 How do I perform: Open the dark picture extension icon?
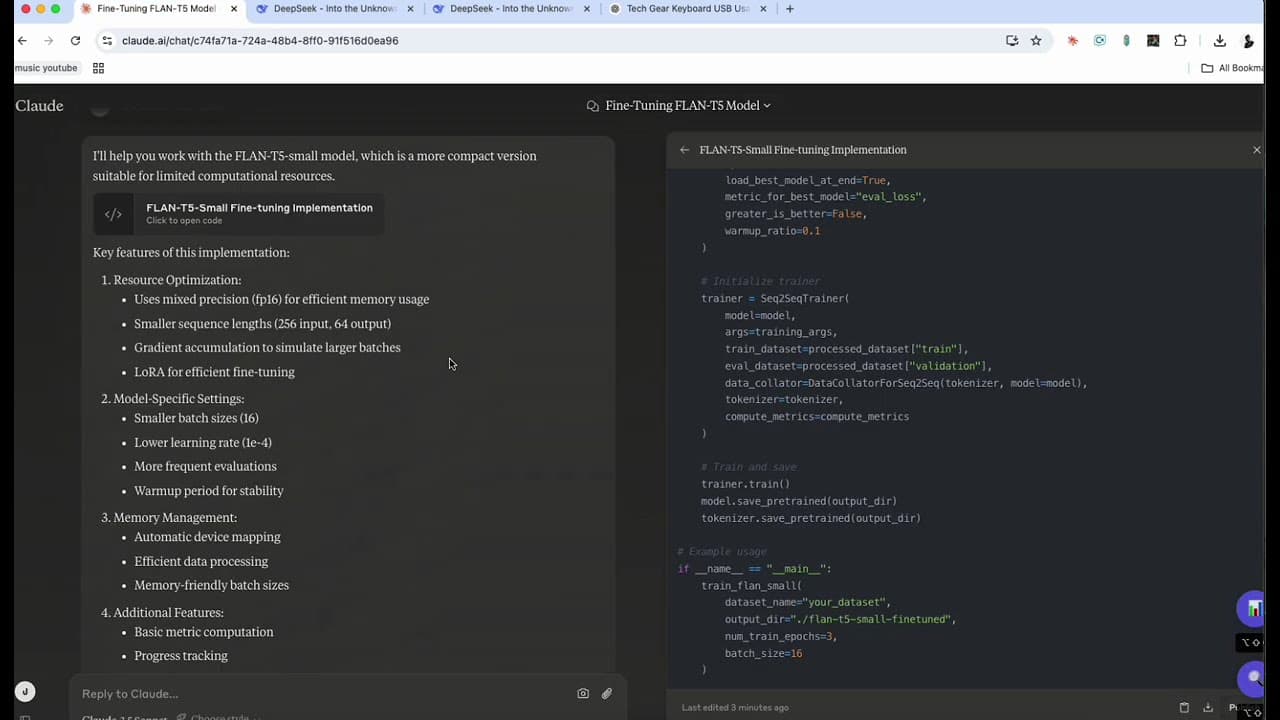tap(1153, 41)
